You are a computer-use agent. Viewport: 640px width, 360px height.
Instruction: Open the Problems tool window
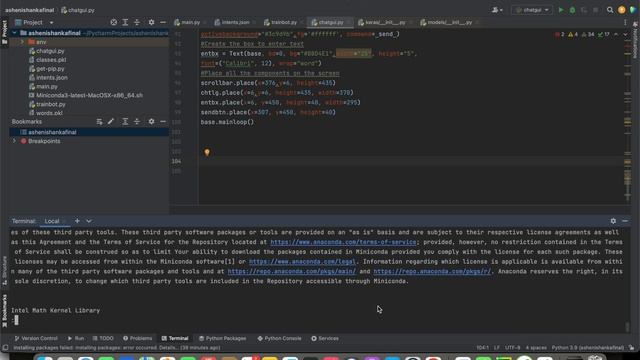coord(138,338)
